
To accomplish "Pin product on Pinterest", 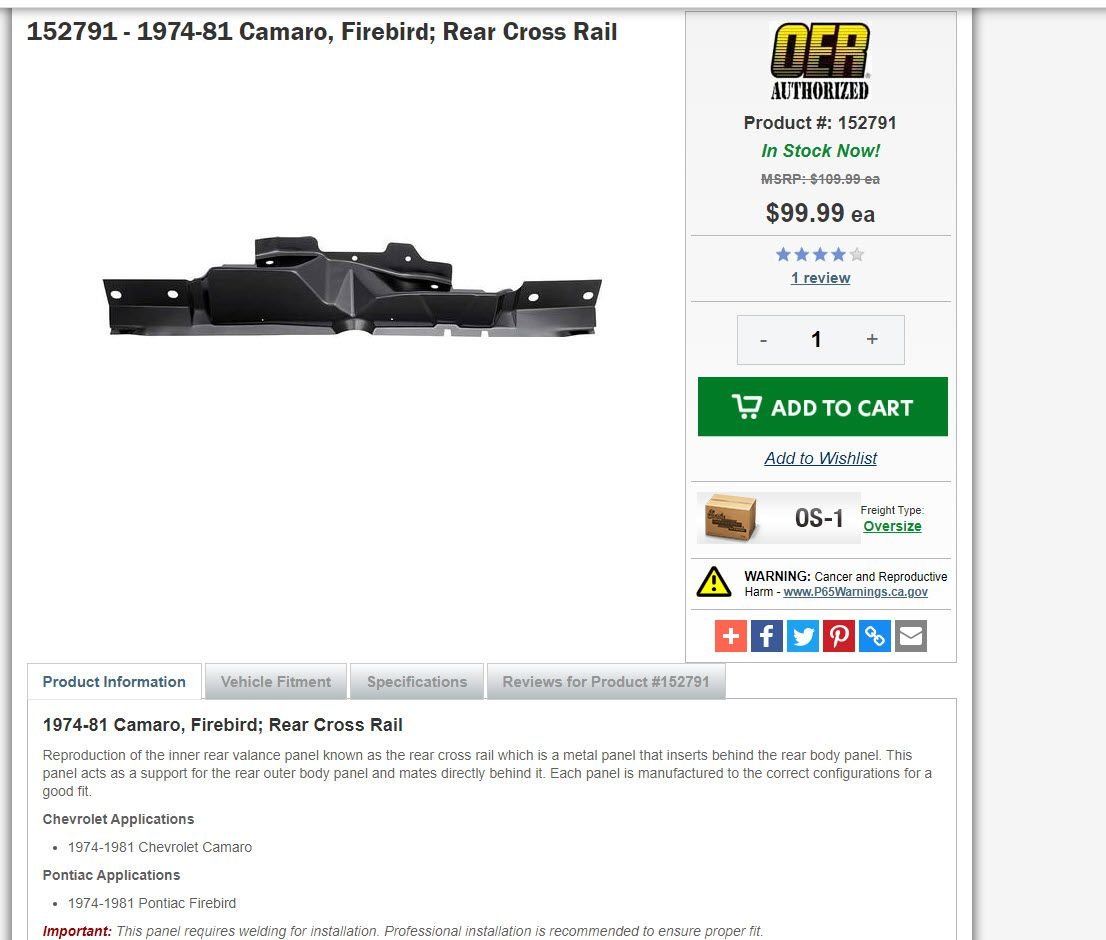I will point(839,636).
